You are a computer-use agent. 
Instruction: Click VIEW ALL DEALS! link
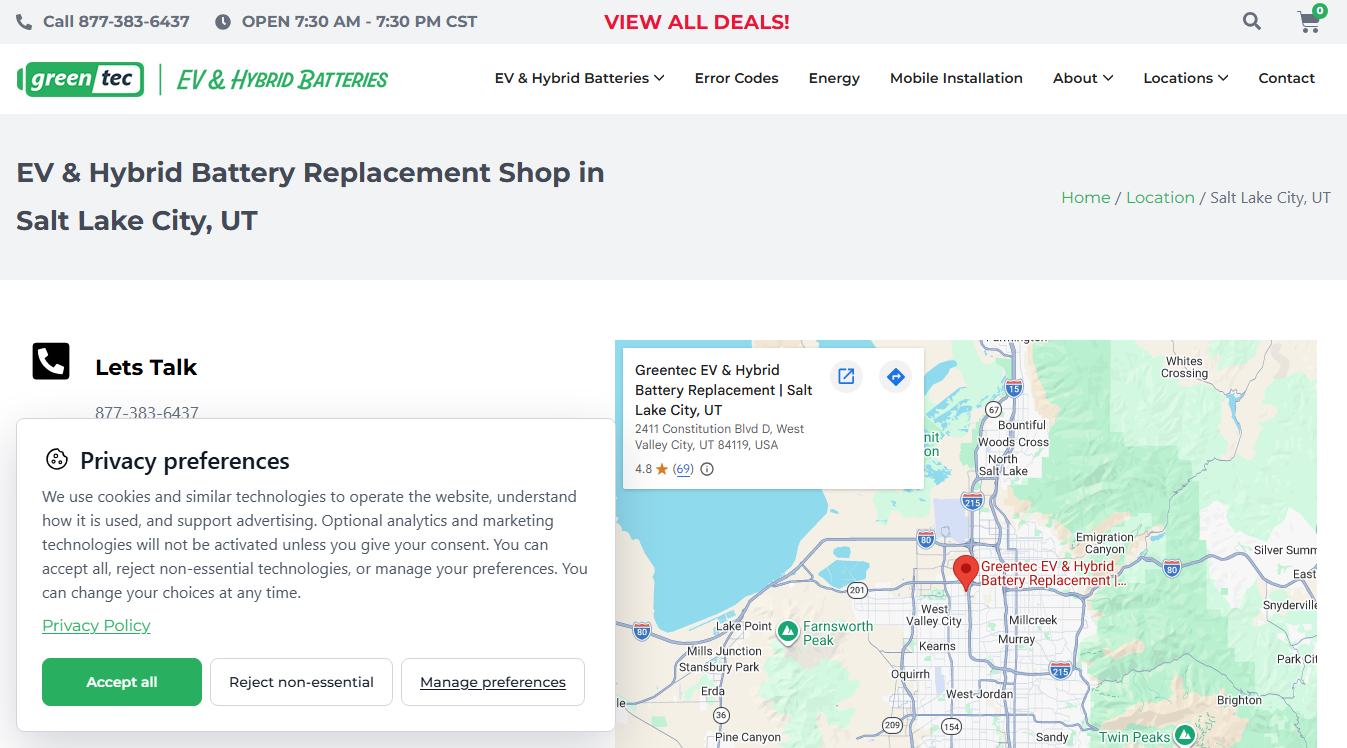[697, 22]
